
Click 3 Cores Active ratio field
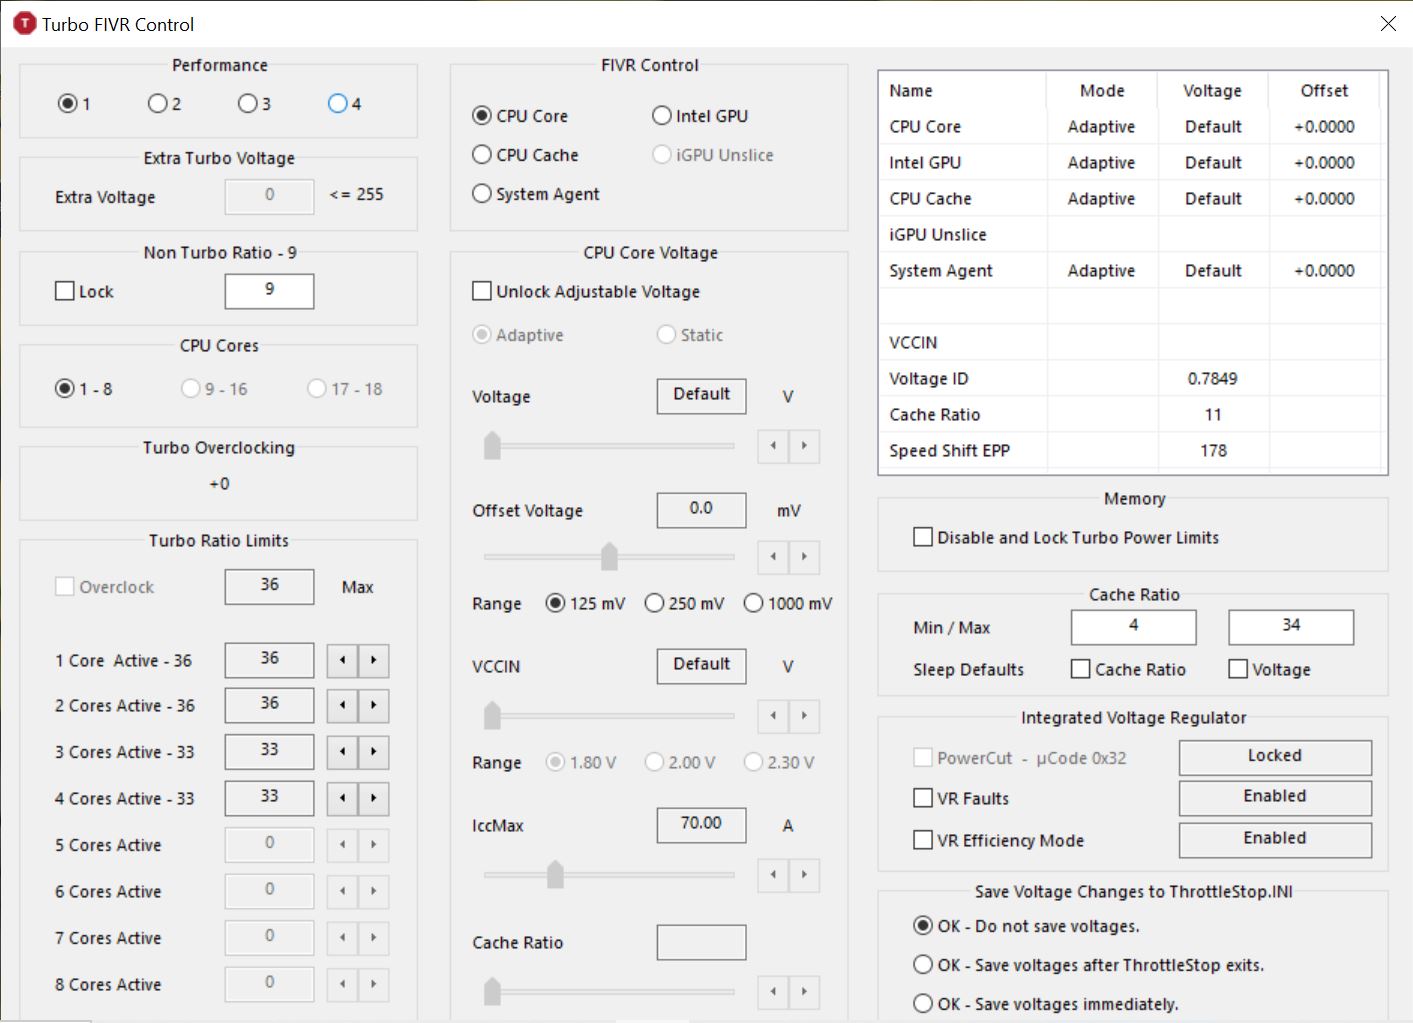269,751
